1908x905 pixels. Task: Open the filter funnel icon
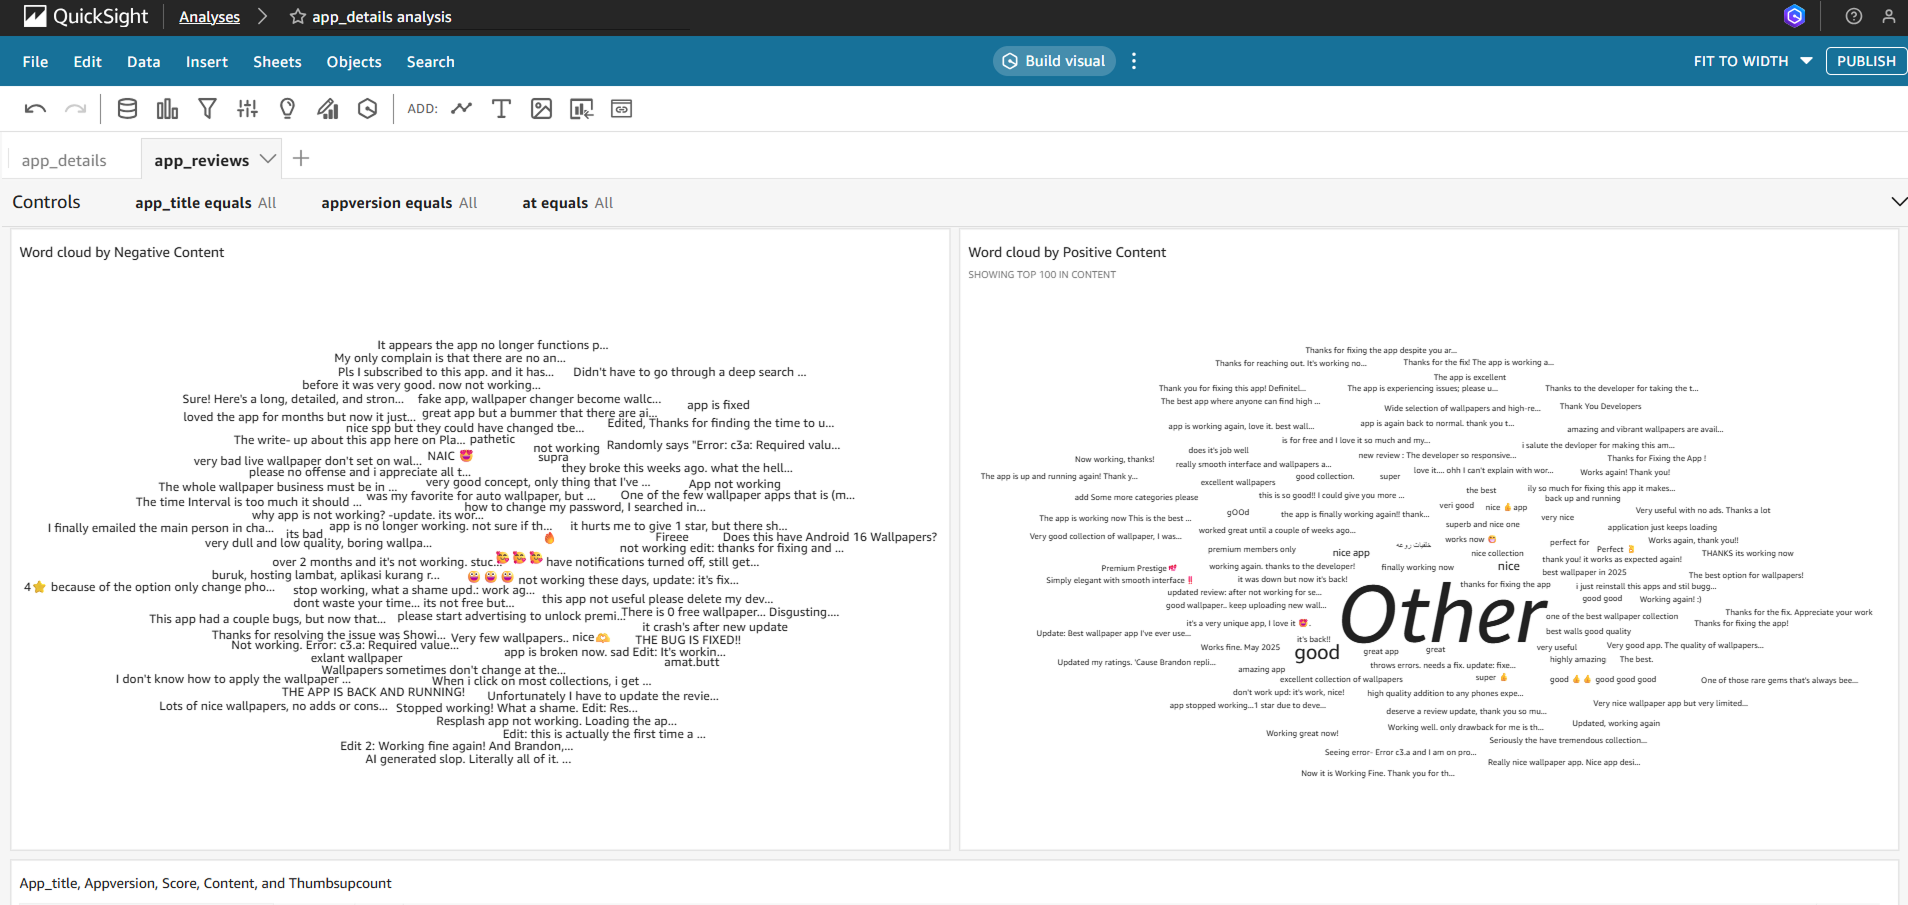207,109
